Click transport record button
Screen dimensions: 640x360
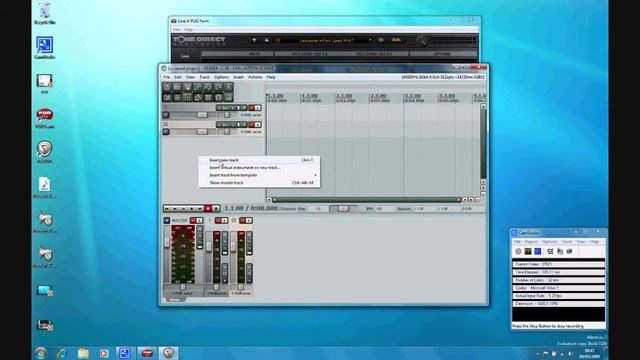pos(208,209)
